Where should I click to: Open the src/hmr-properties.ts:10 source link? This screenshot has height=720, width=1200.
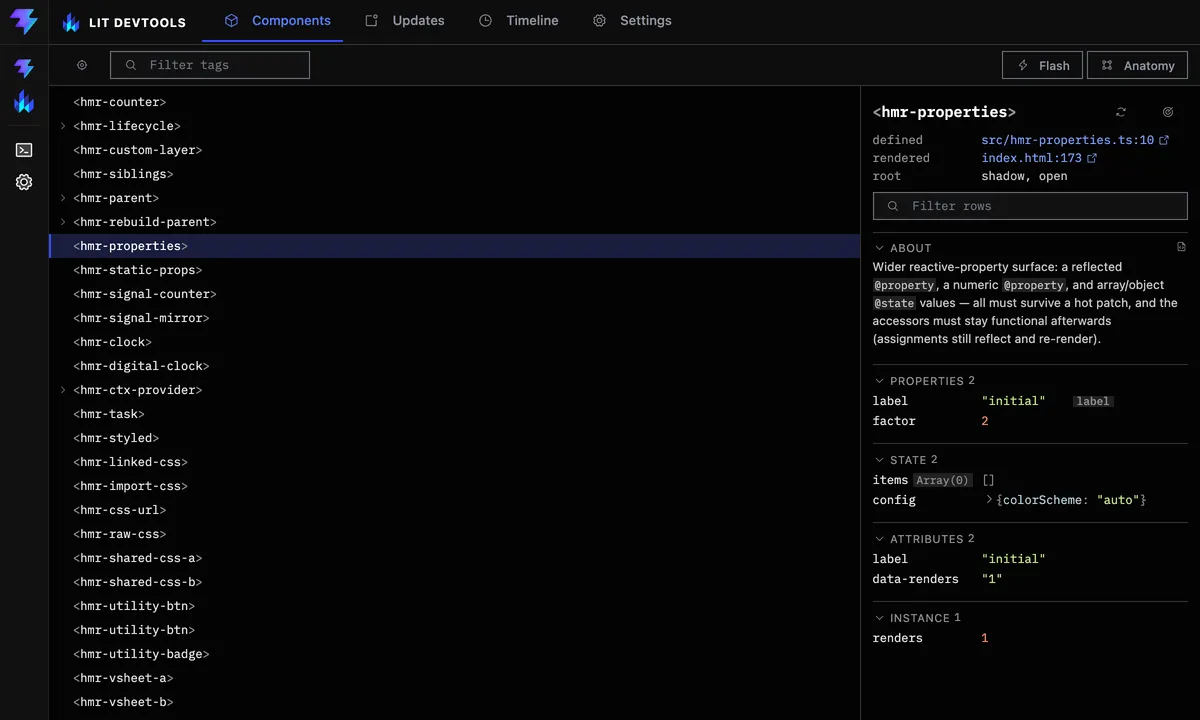pyautogui.click(x=1068, y=140)
